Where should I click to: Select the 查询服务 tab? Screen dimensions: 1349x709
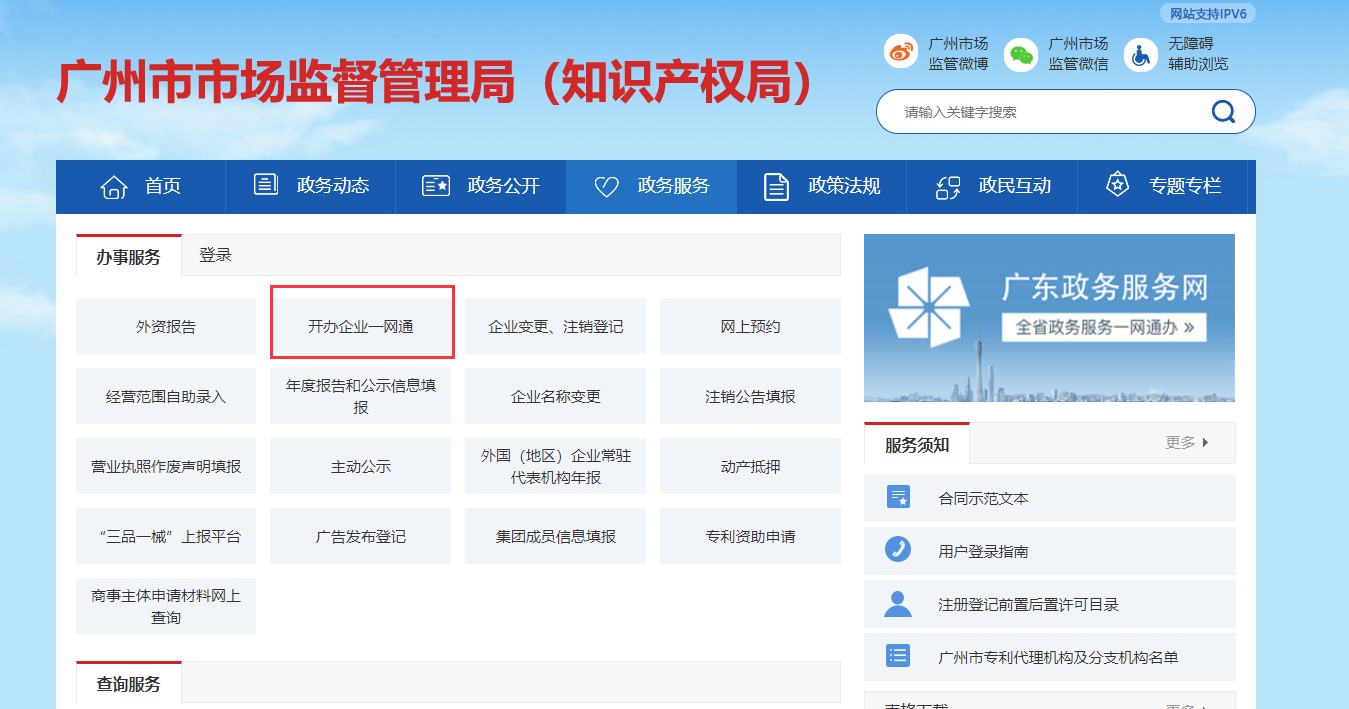tap(128, 684)
